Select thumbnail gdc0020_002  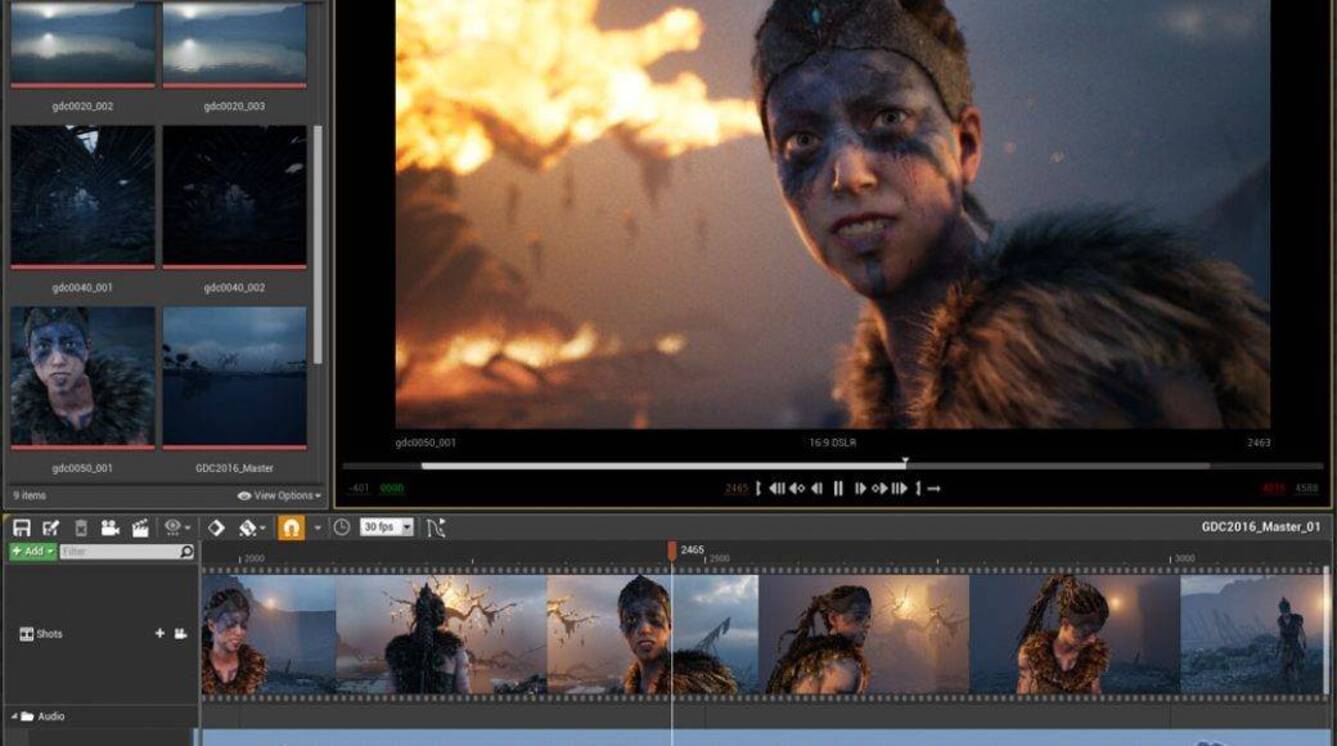click(83, 43)
